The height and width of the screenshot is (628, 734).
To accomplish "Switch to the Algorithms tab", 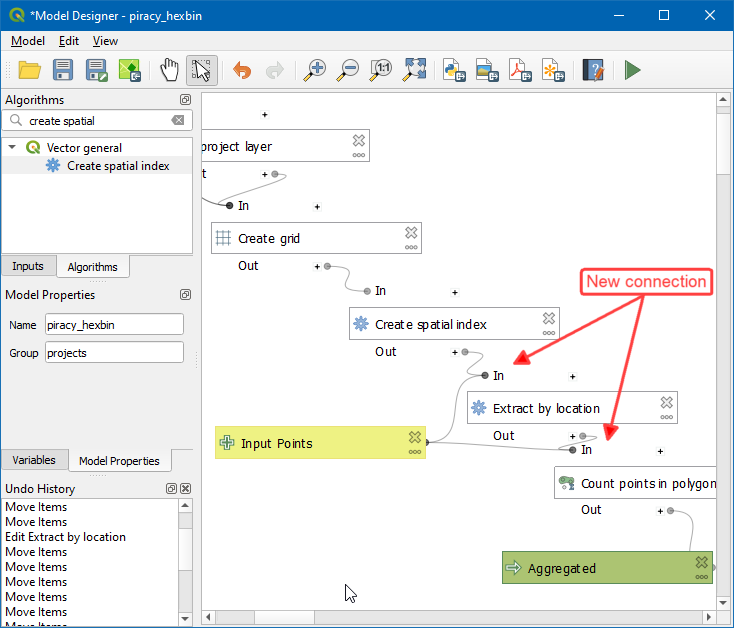I will click(93, 267).
